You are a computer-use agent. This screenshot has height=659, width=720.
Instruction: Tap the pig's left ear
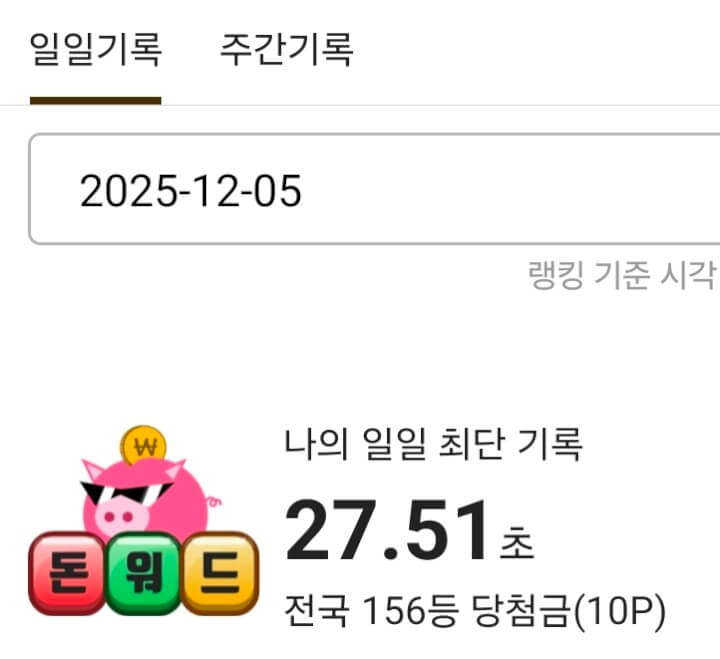point(93,470)
